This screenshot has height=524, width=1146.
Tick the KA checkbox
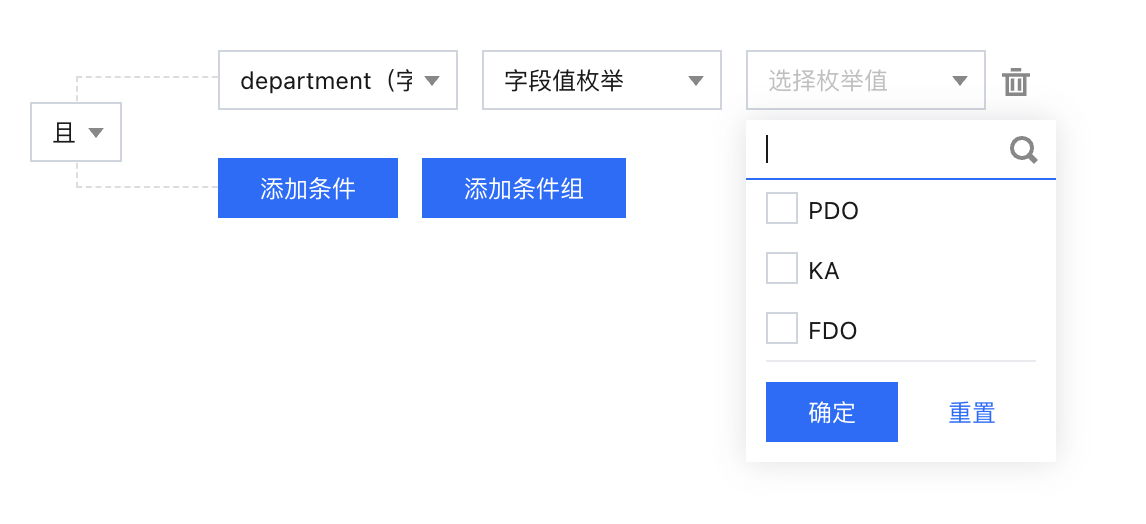coord(781,268)
